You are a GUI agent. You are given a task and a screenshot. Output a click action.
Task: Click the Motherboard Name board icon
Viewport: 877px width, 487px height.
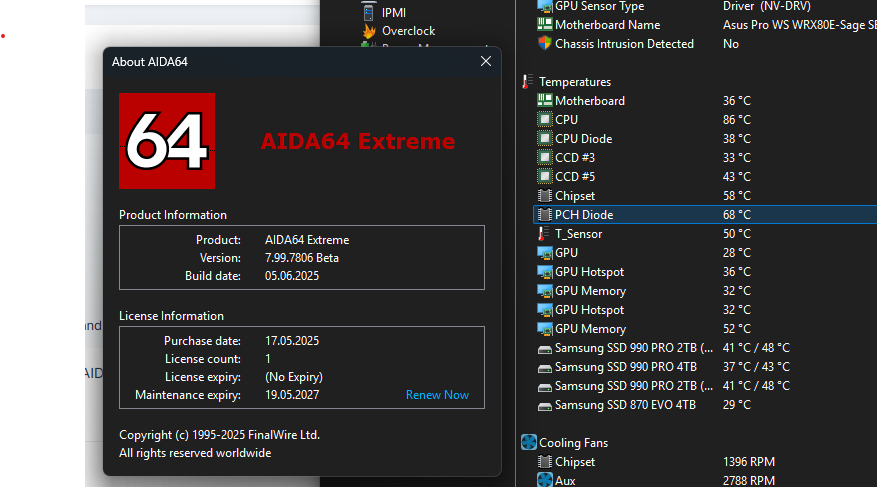tap(544, 25)
